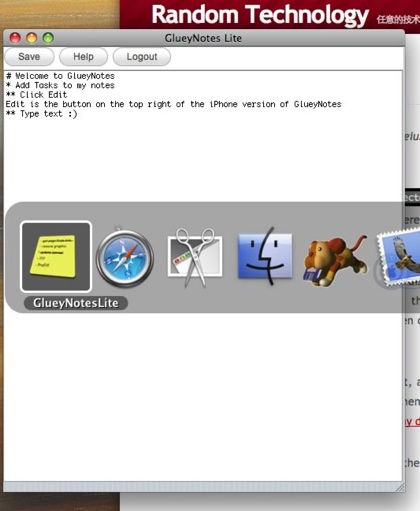Click the line '# Welcome to GlueyNotes'
The height and width of the screenshot is (511, 420).
(60, 76)
